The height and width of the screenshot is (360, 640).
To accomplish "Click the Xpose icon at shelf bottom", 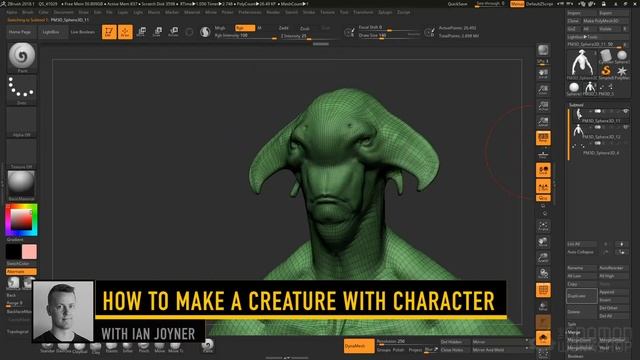I will (543, 353).
